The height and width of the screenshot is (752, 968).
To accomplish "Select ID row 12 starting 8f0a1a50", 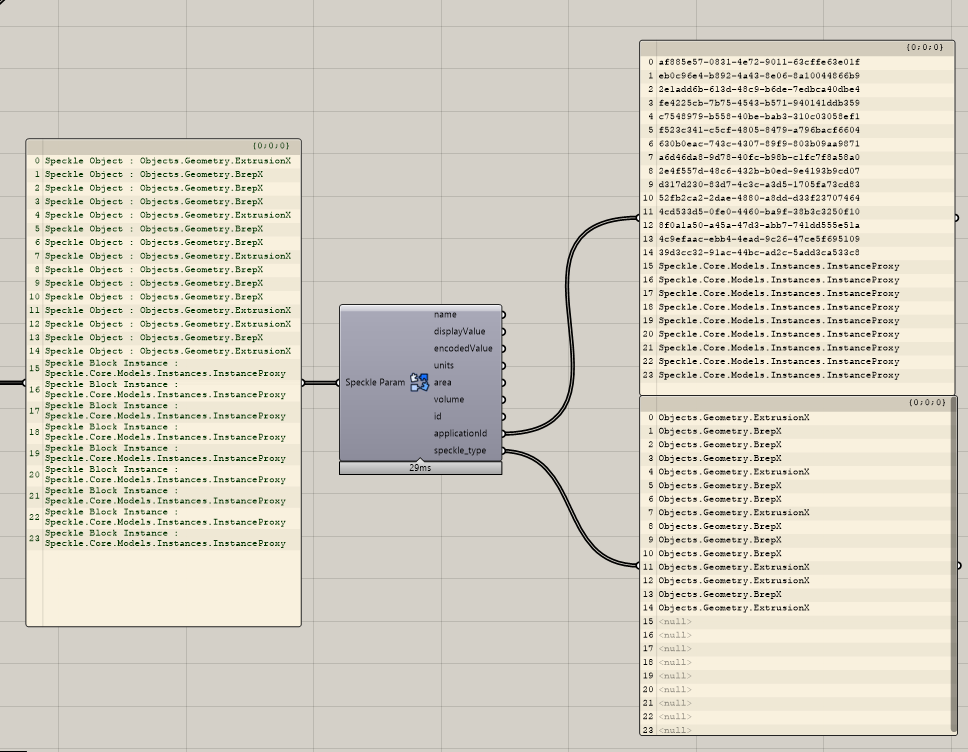I will [759, 225].
